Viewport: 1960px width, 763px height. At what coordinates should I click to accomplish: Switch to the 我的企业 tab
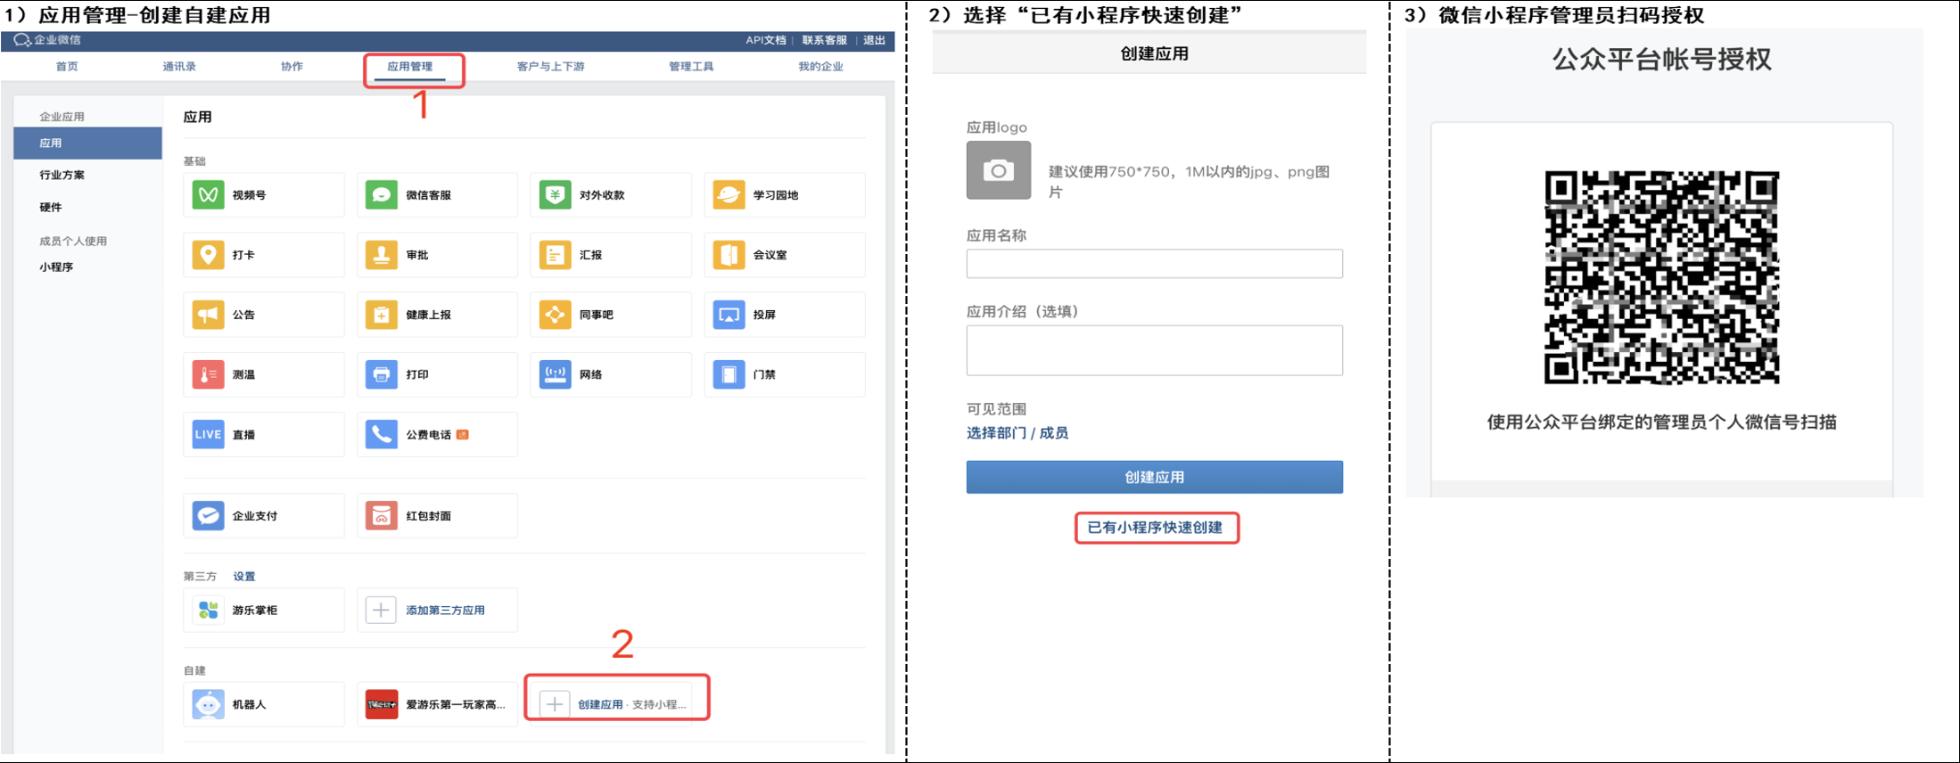[821, 66]
